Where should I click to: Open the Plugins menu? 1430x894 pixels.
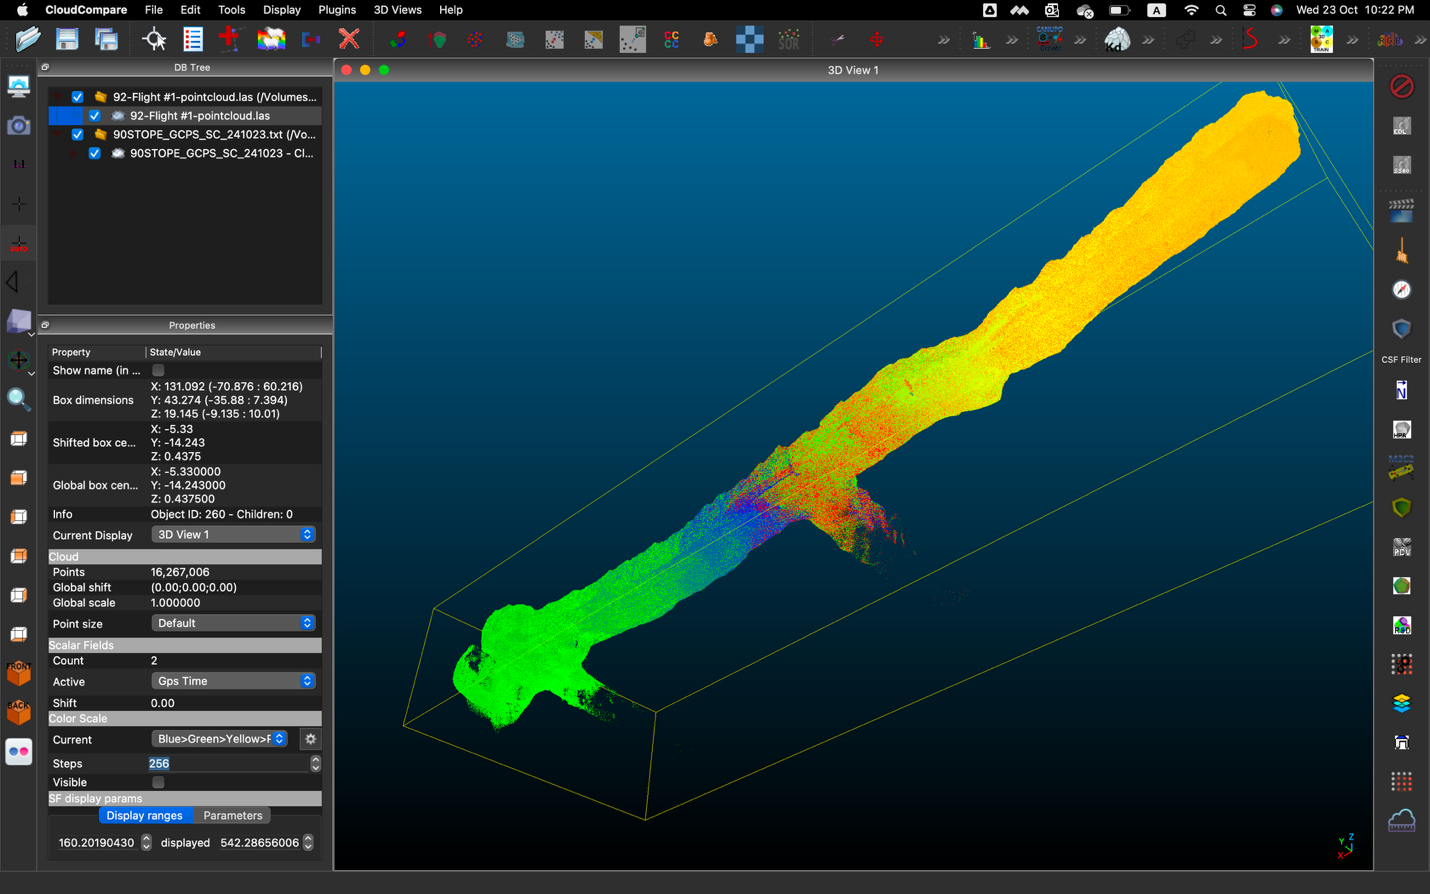point(336,10)
